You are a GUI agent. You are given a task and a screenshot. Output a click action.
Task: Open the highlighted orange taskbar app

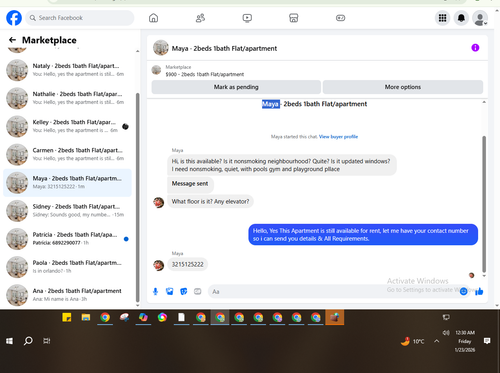point(335,317)
